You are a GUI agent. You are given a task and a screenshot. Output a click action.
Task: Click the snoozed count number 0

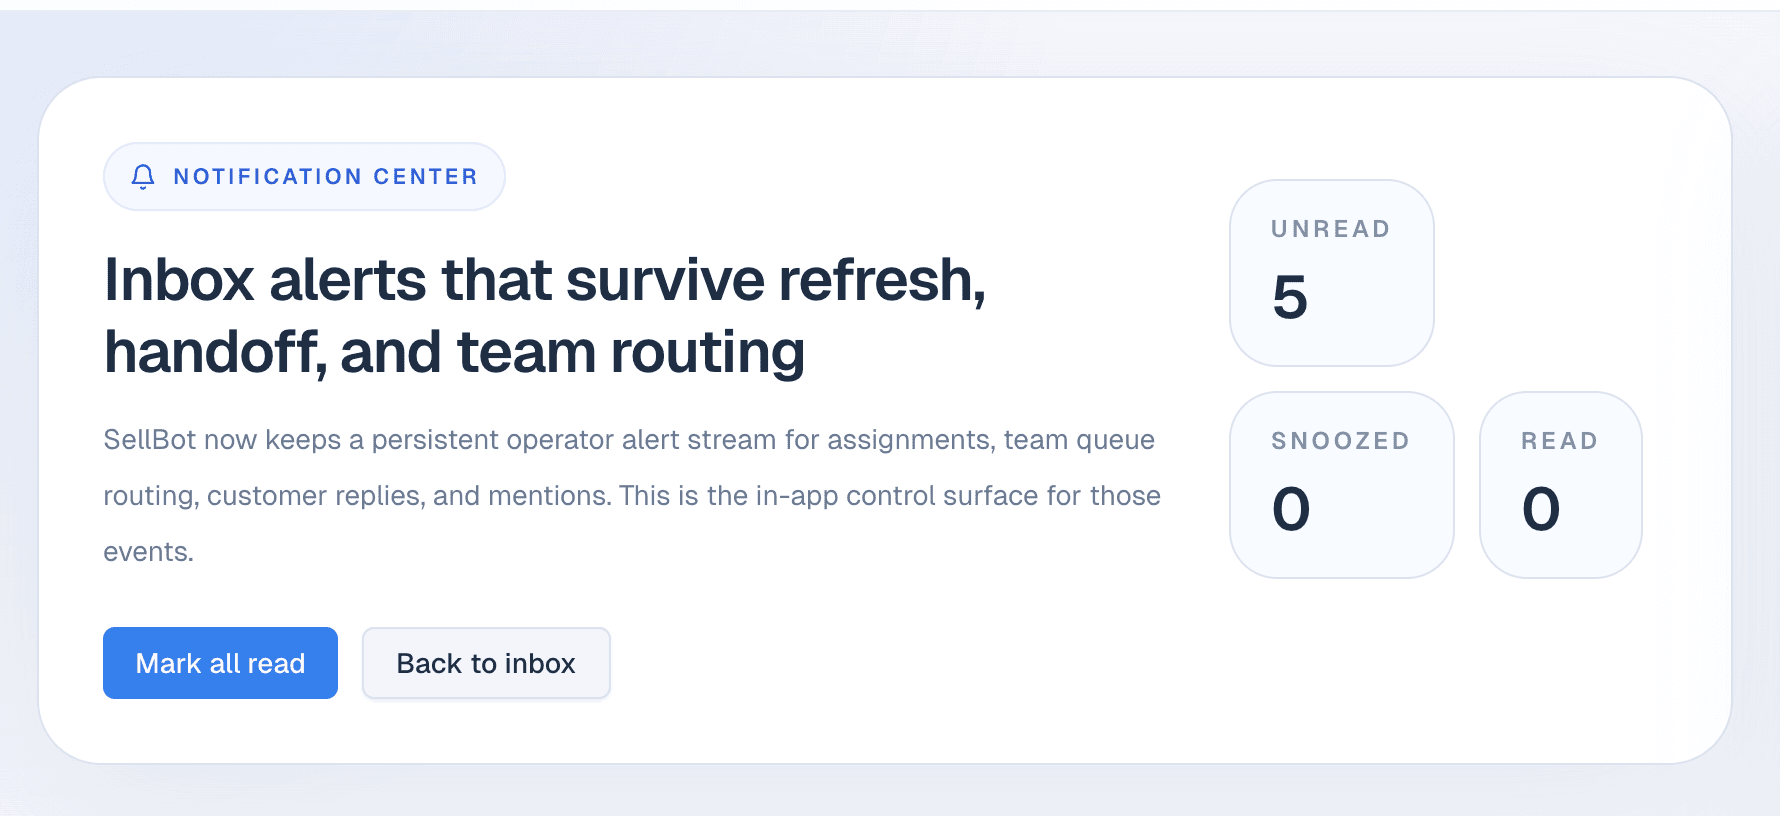1292,509
